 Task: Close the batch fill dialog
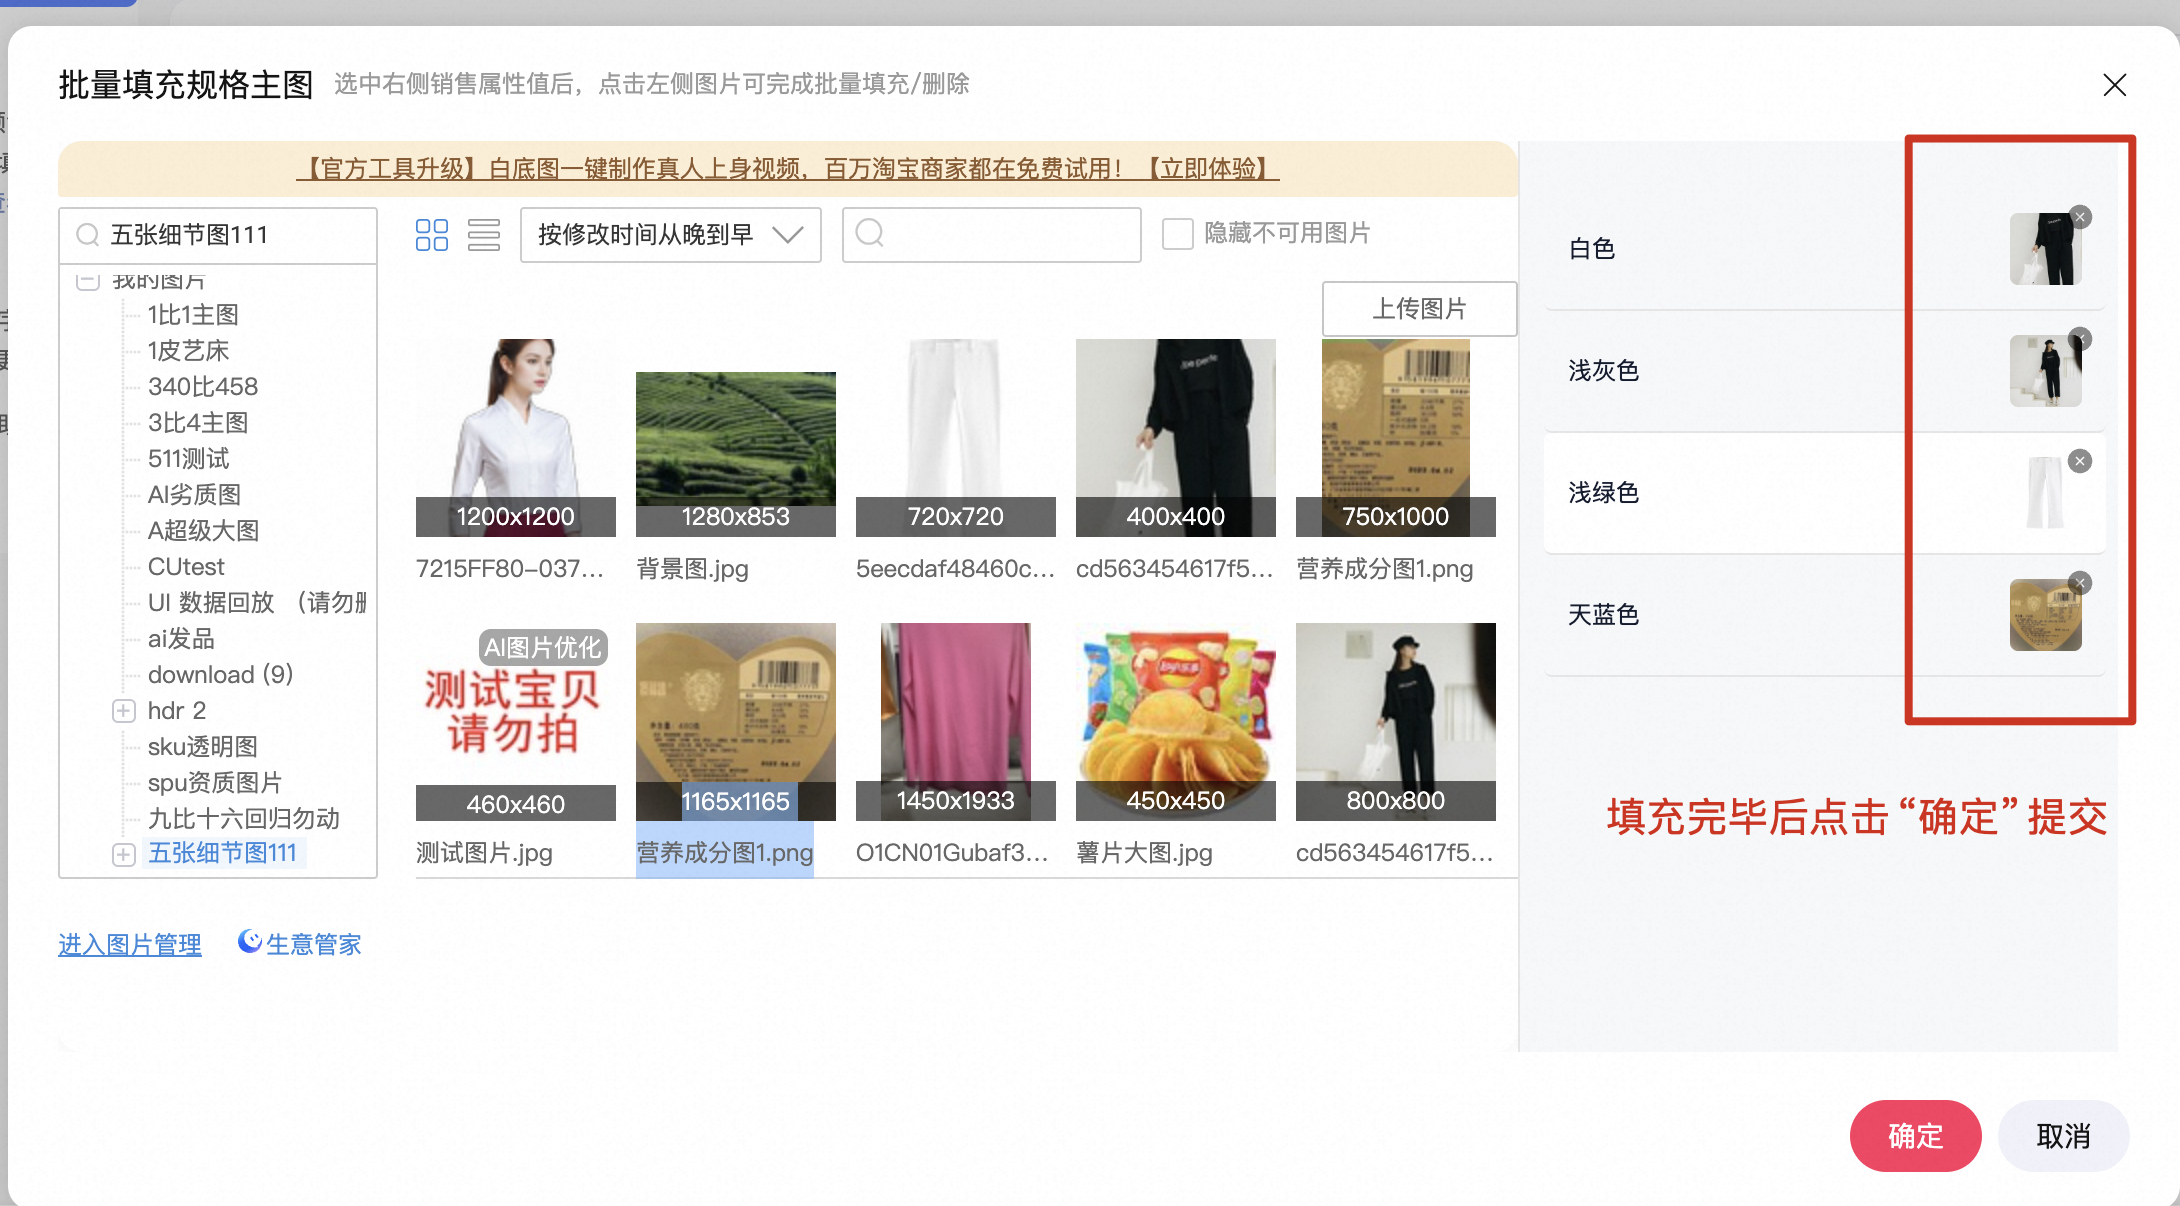(2114, 85)
